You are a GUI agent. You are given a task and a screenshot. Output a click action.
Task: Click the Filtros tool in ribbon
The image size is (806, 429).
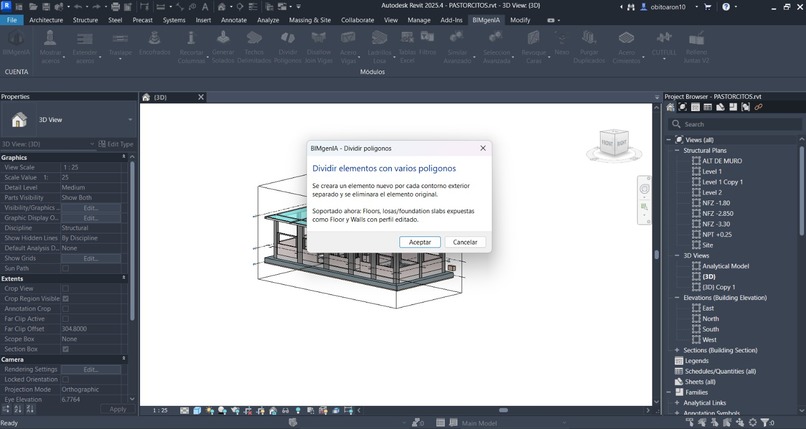[x=427, y=43]
